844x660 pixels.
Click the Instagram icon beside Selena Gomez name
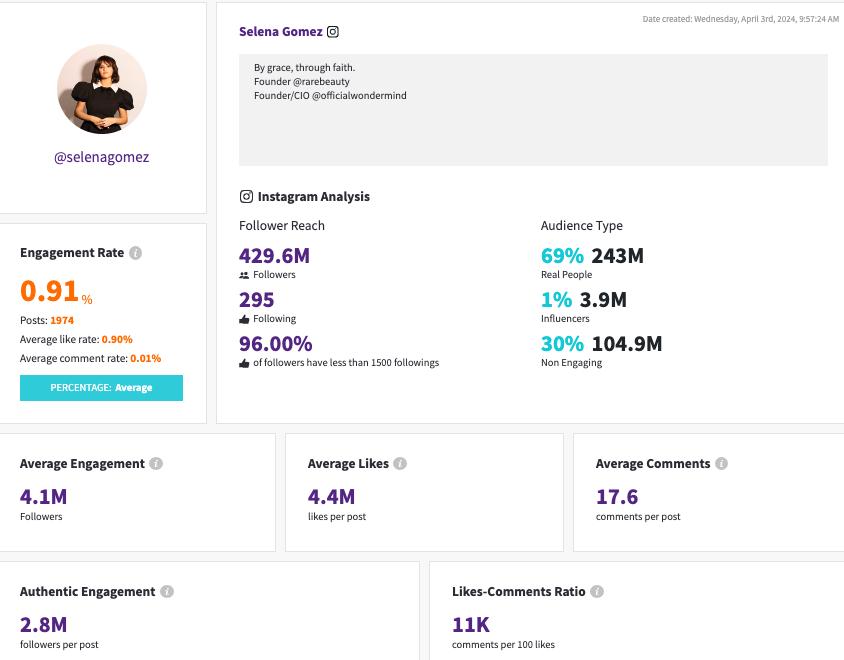pos(333,32)
